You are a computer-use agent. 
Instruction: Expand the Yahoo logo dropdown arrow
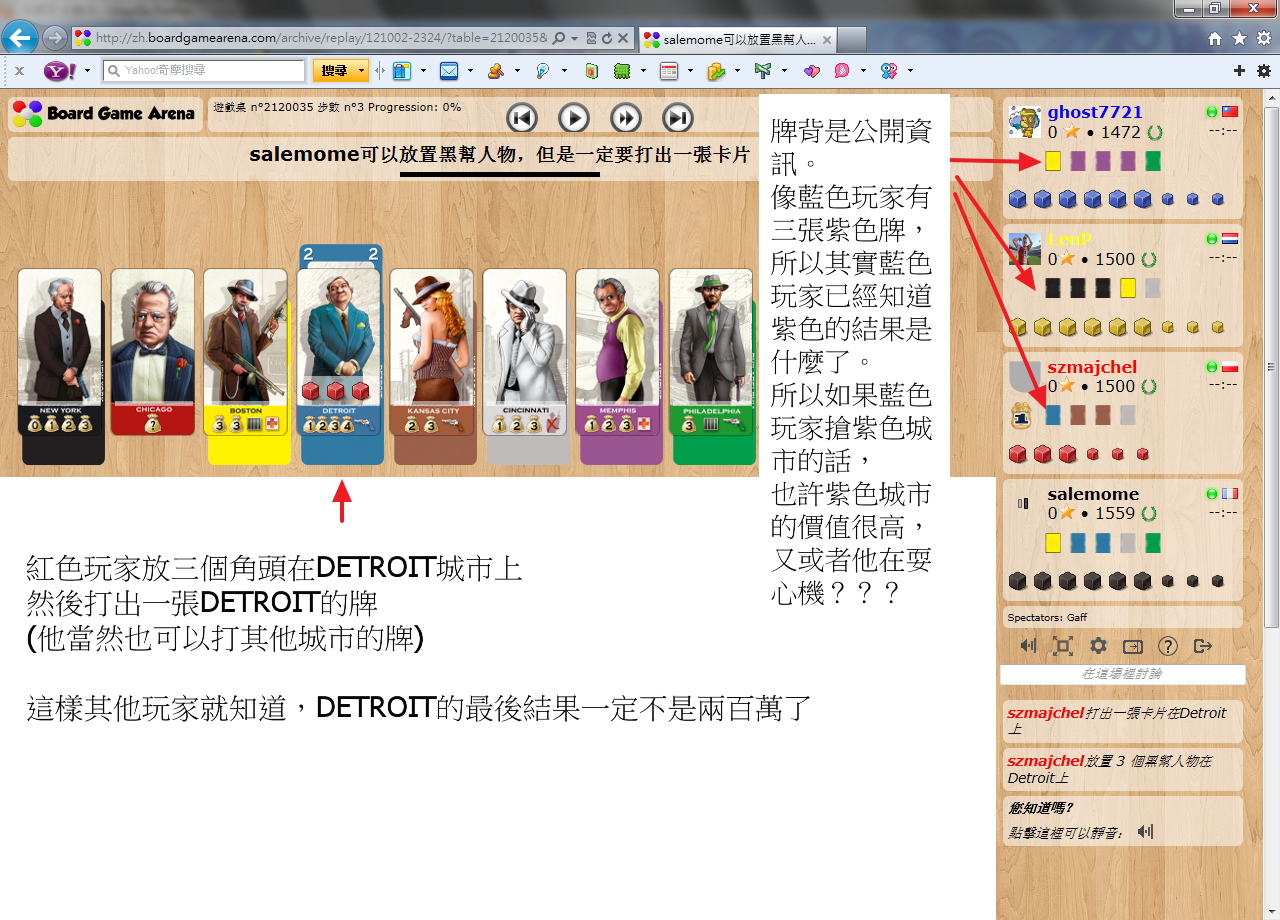pyautogui.click(x=87, y=71)
